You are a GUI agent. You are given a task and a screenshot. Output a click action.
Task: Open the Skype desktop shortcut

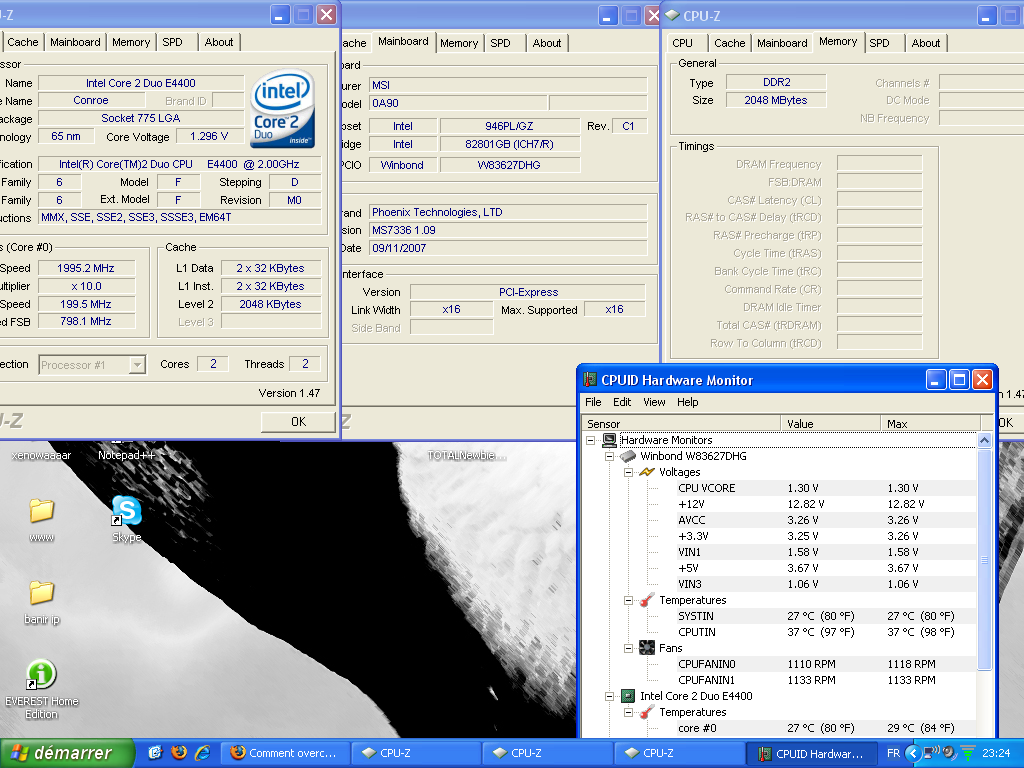click(126, 511)
